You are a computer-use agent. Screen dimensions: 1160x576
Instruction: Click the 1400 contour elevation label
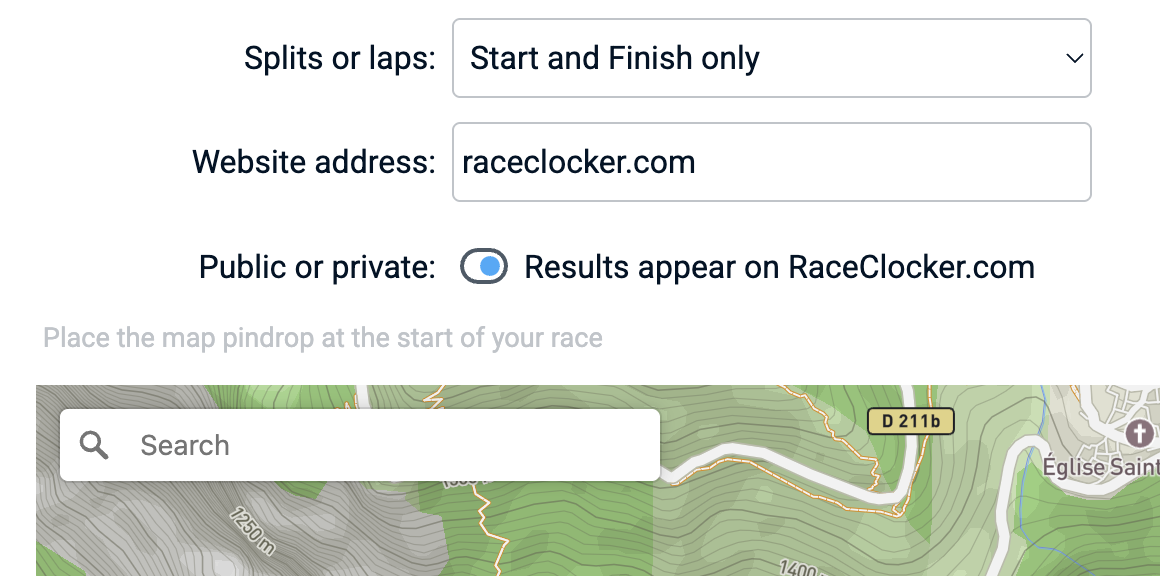(x=797, y=567)
